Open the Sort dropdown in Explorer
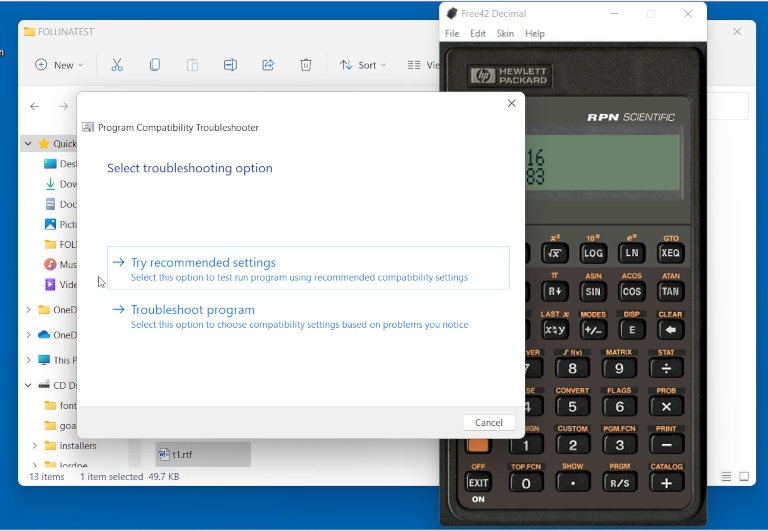This screenshot has width=768, height=531. [363, 65]
